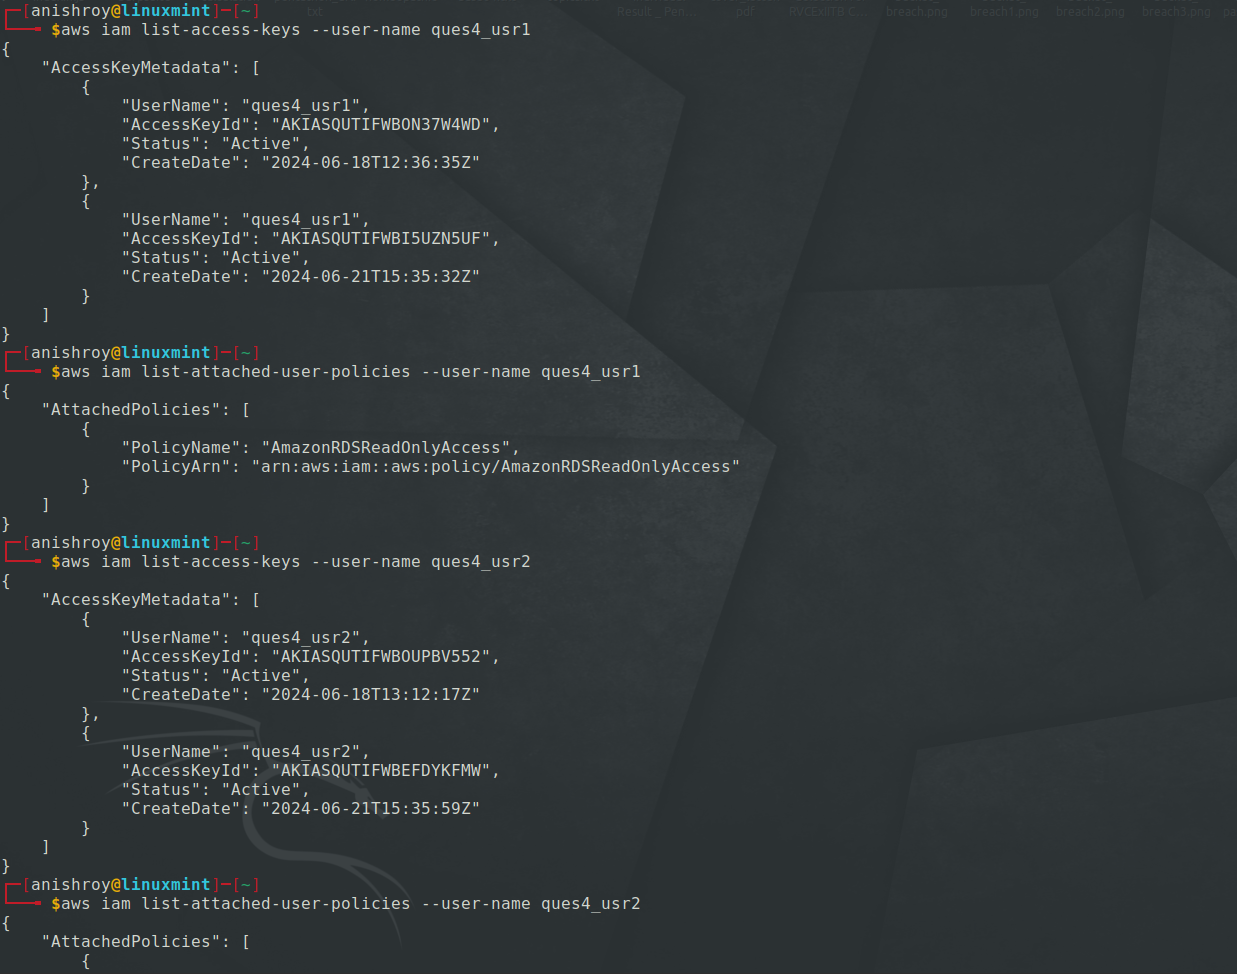The image size is (1237, 974).
Task: Click "AccessKeyMetadata" in the ques4_usr1 output
Action: pos(136,68)
